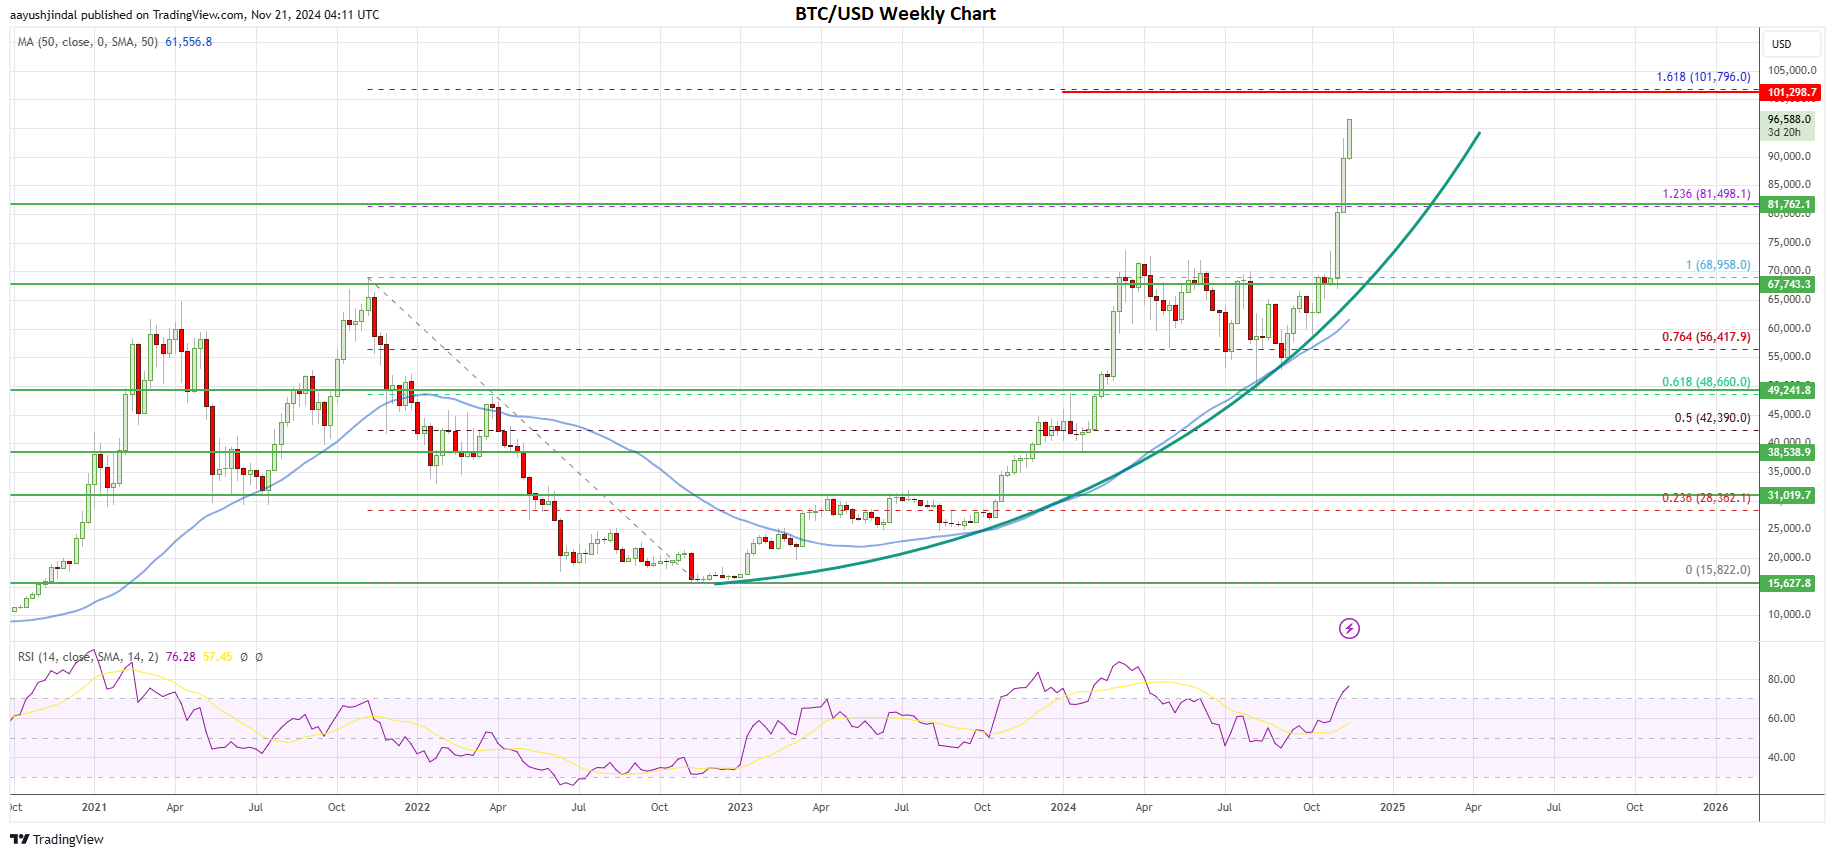Select the MA 50 indicator legend
This screenshot has height=857, width=1835.
[x=88, y=42]
